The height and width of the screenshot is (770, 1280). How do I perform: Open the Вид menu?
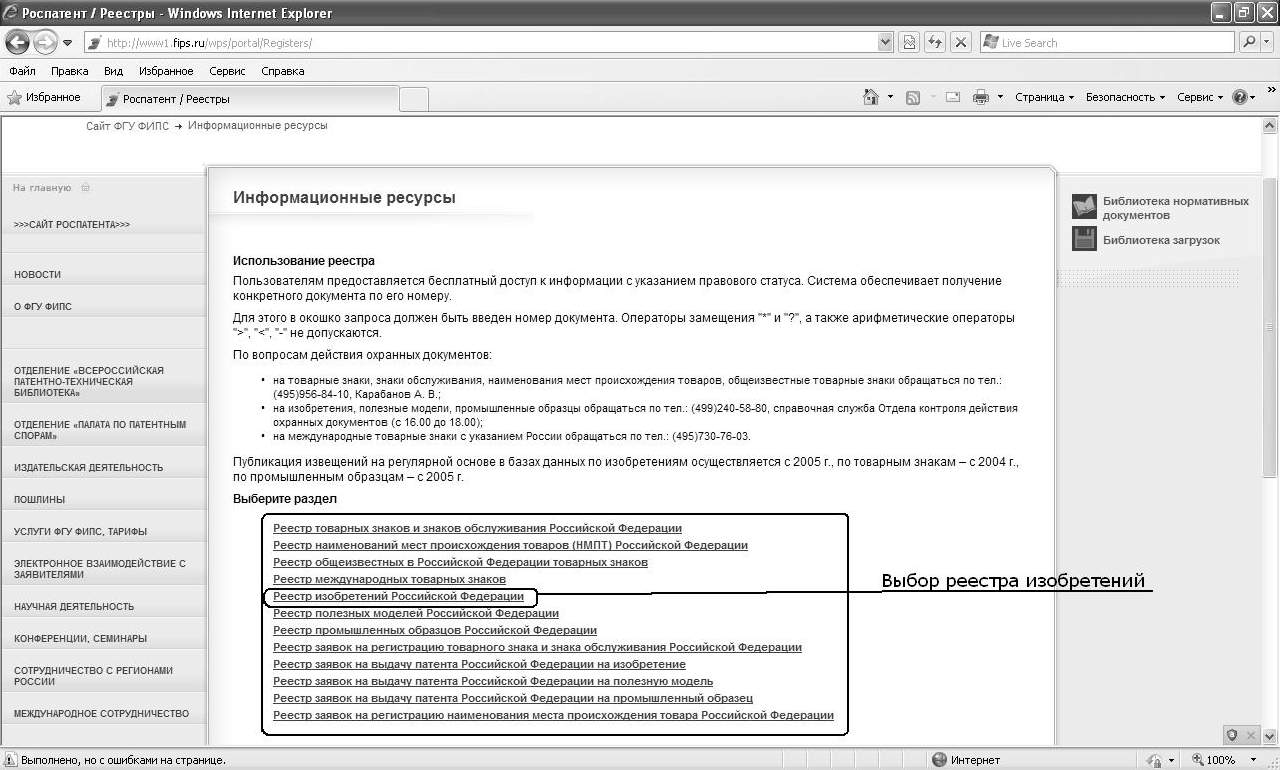coord(113,71)
